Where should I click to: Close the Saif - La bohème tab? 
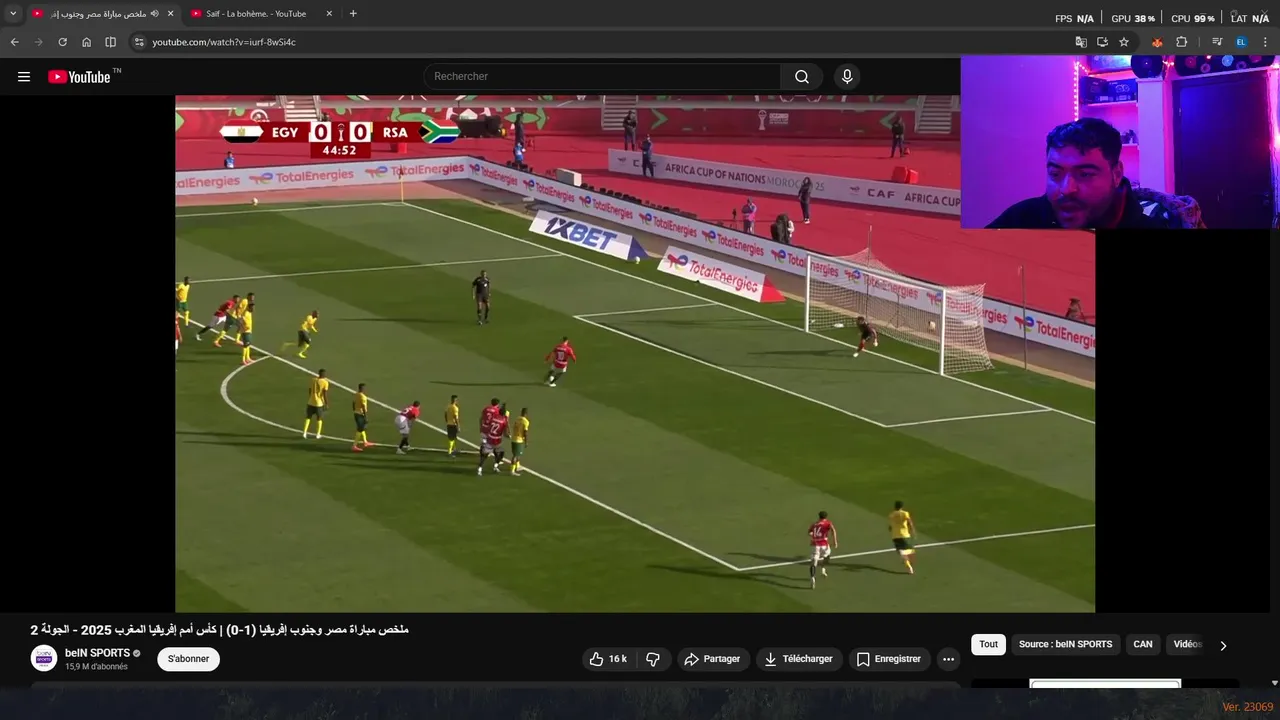coord(329,14)
